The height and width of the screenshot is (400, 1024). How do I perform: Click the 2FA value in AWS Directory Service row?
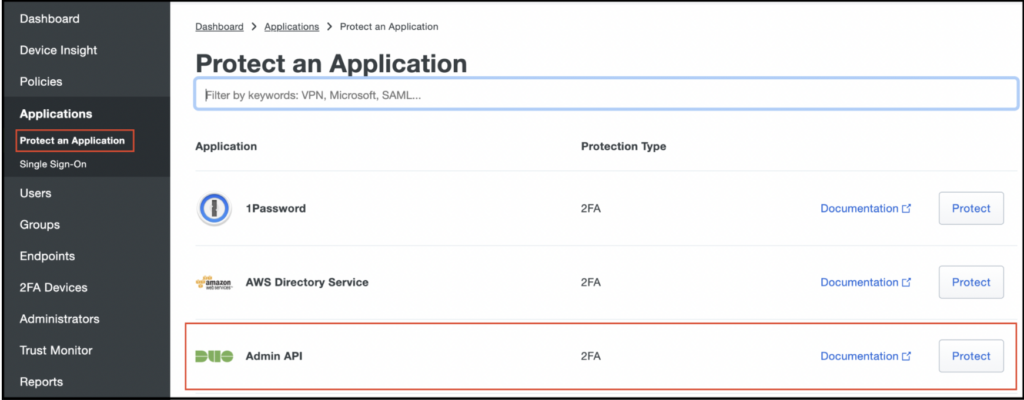coord(590,282)
